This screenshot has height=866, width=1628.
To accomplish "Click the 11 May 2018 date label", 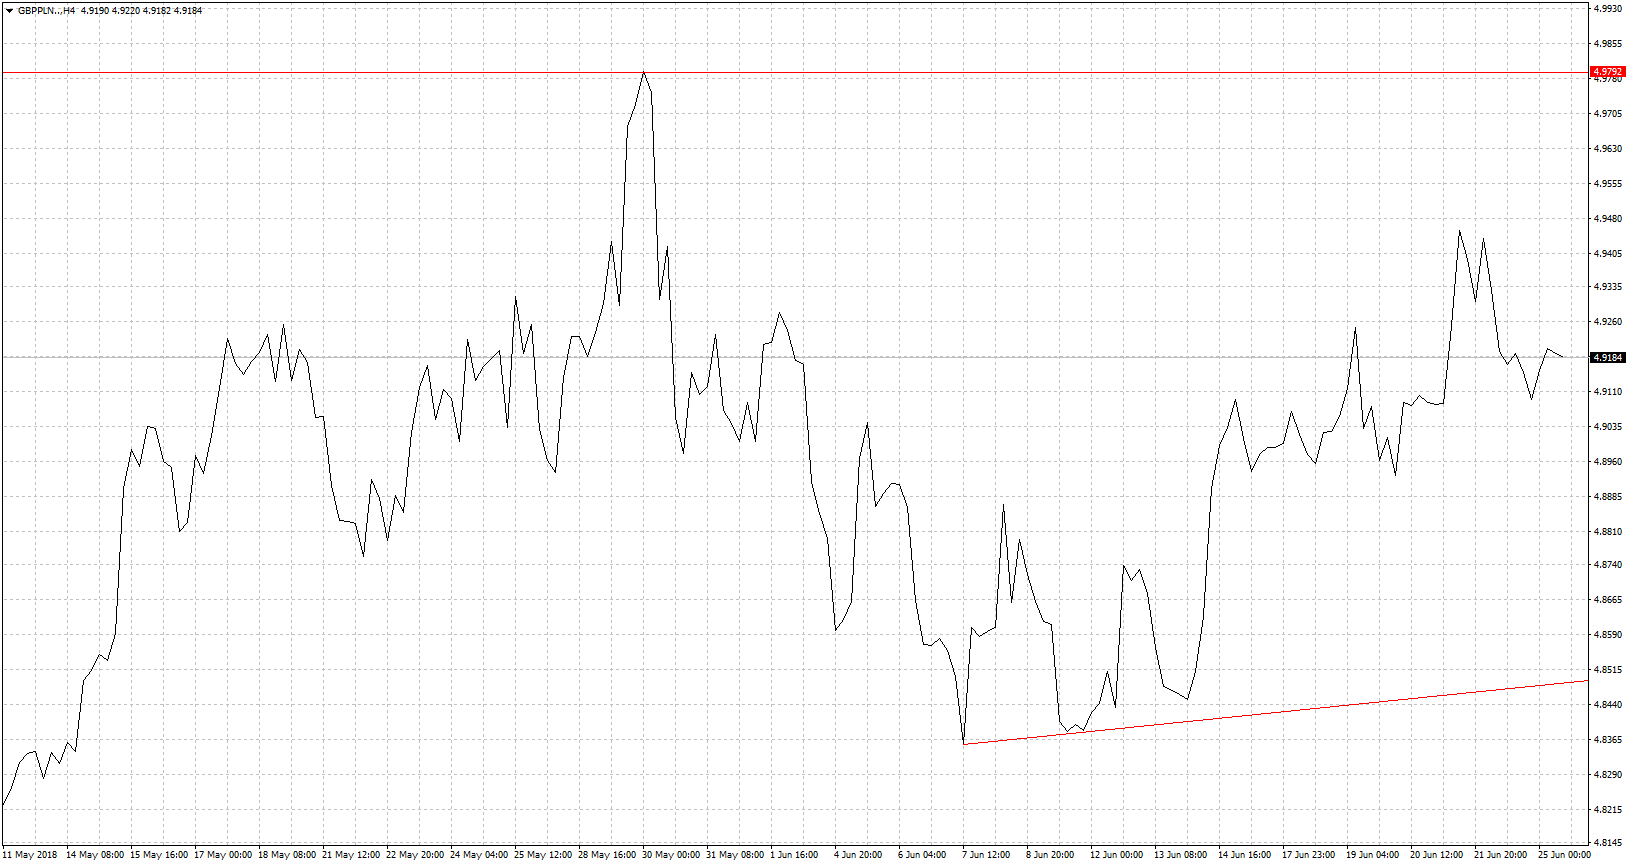I will pos(30,855).
